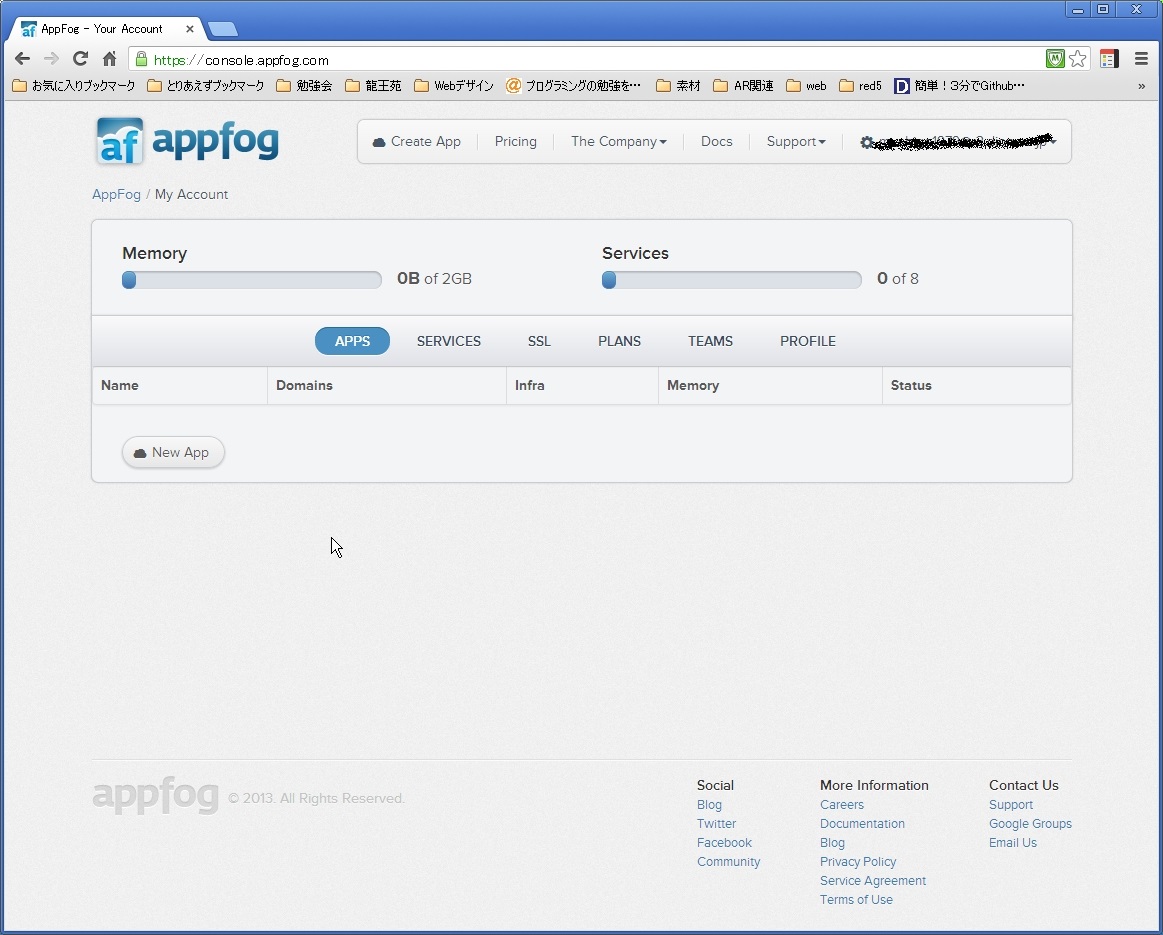Open the 素材 bookmark folder
The width and height of the screenshot is (1163, 935).
click(x=678, y=86)
